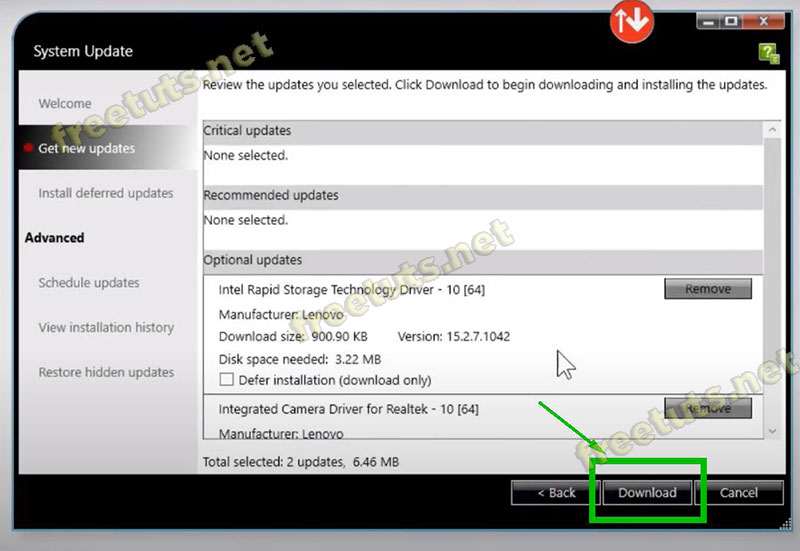This screenshot has height=551, width=800.
Task: Remove the Integrated Camera Driver for Realtek
Action: tap(708, 408)
